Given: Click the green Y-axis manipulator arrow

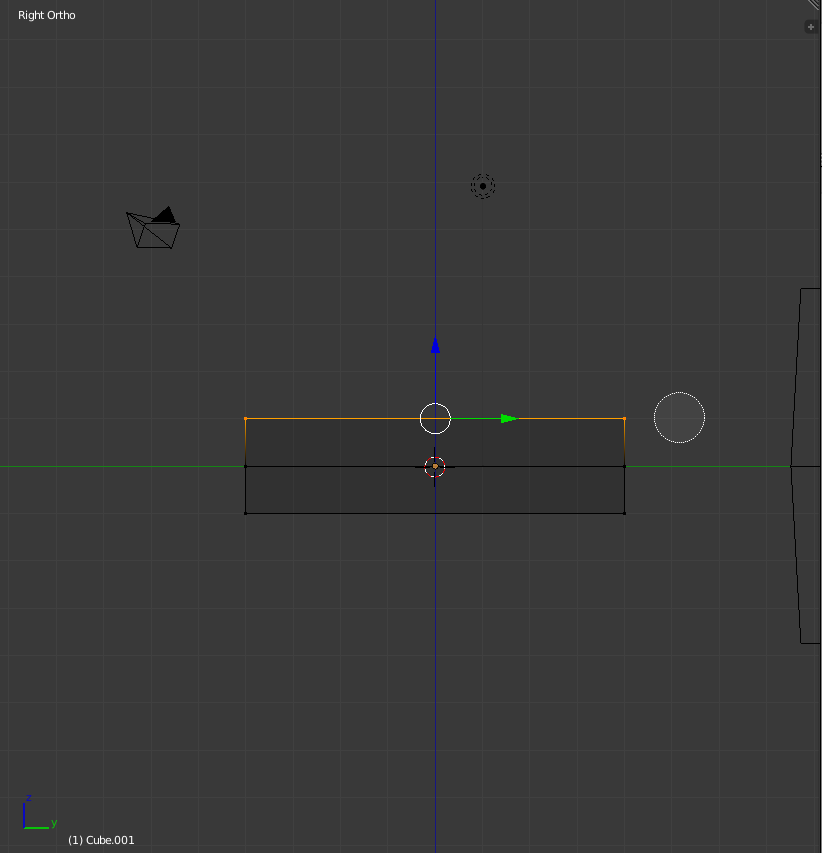Looking at the screenshot, I should pyautogui.click(x=509, y=418).
